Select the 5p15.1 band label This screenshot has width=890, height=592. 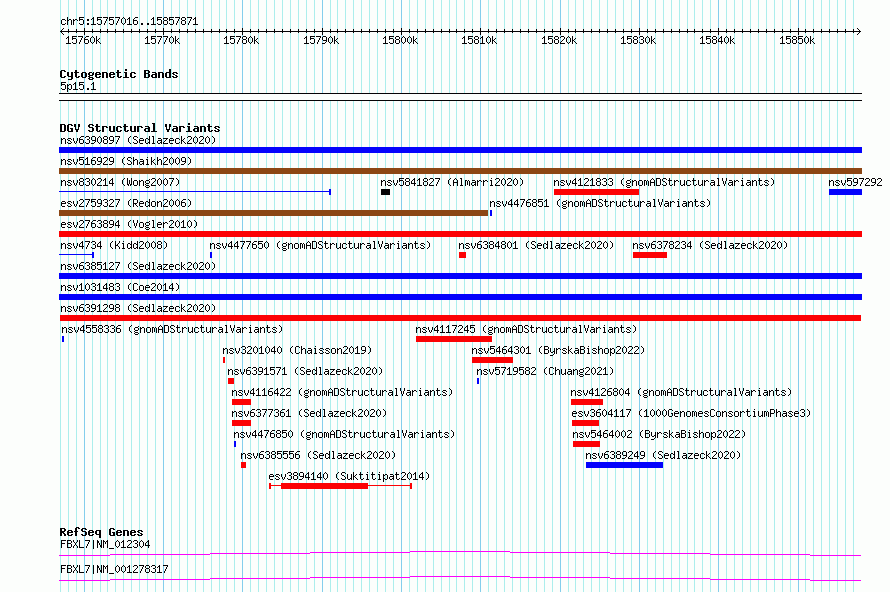(78, 86)
